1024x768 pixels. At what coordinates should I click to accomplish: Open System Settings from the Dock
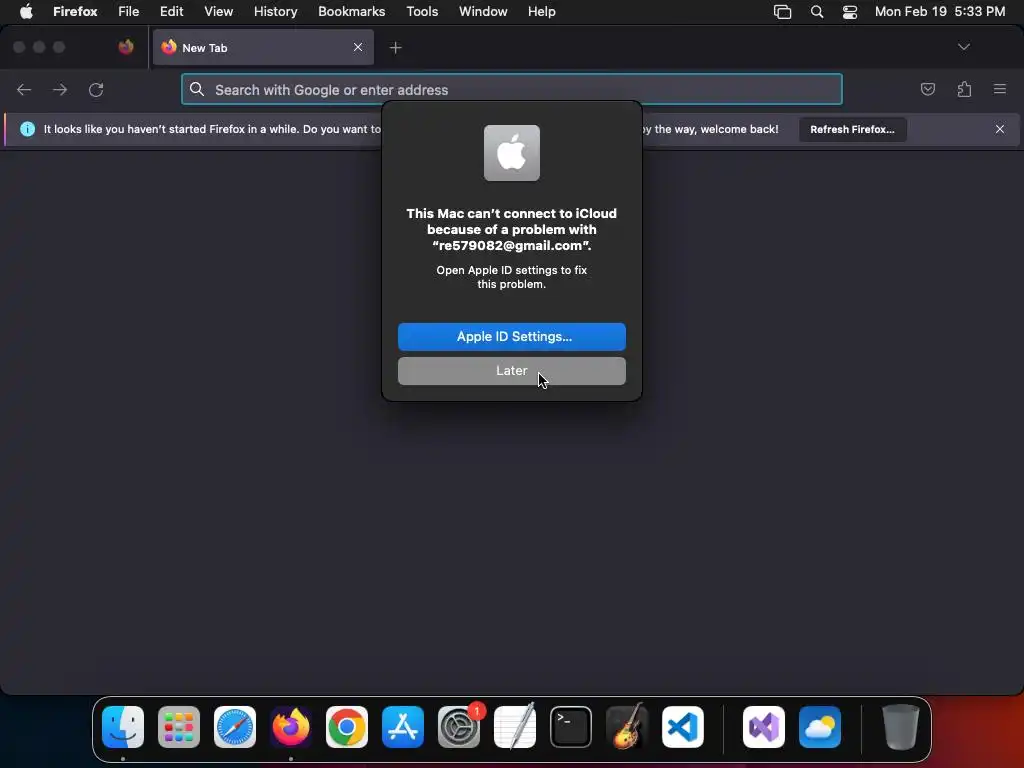tap(459, 726)
